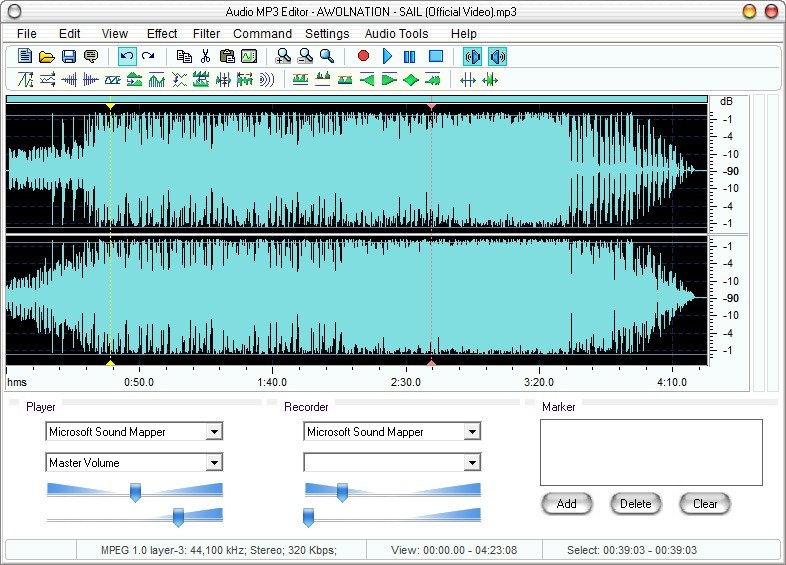Click the rising bars envelope effect icon
Screen dimensions: 786x565
(156, 80)
